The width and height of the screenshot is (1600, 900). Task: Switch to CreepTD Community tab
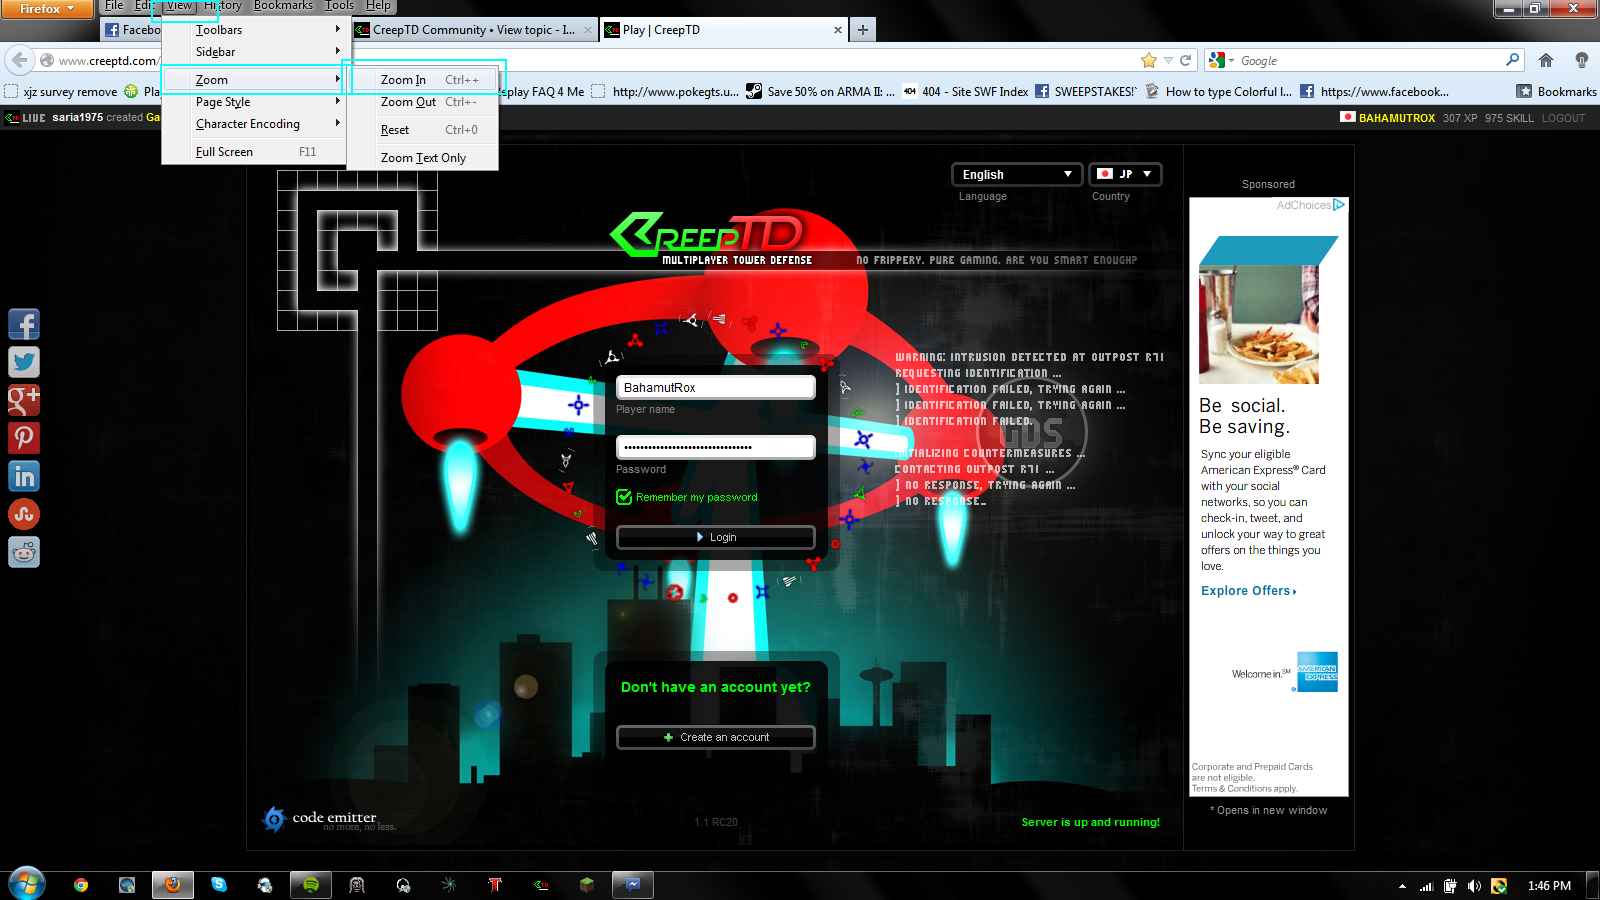point(474,30)
